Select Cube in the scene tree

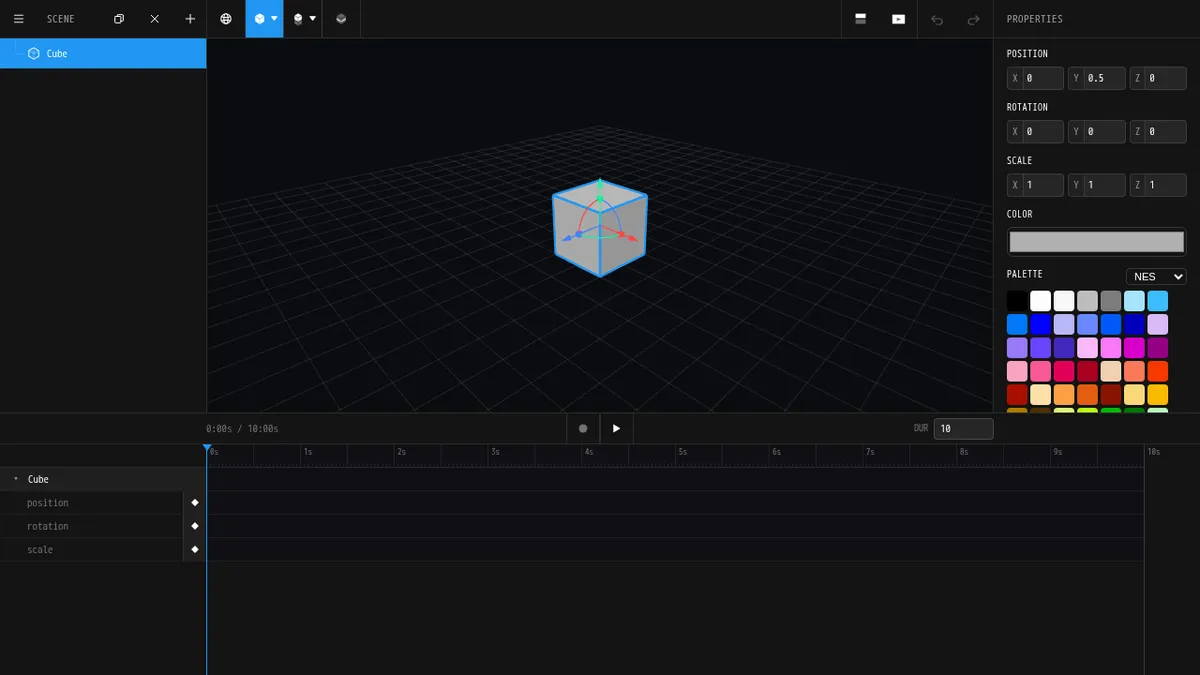coord(57,53)
